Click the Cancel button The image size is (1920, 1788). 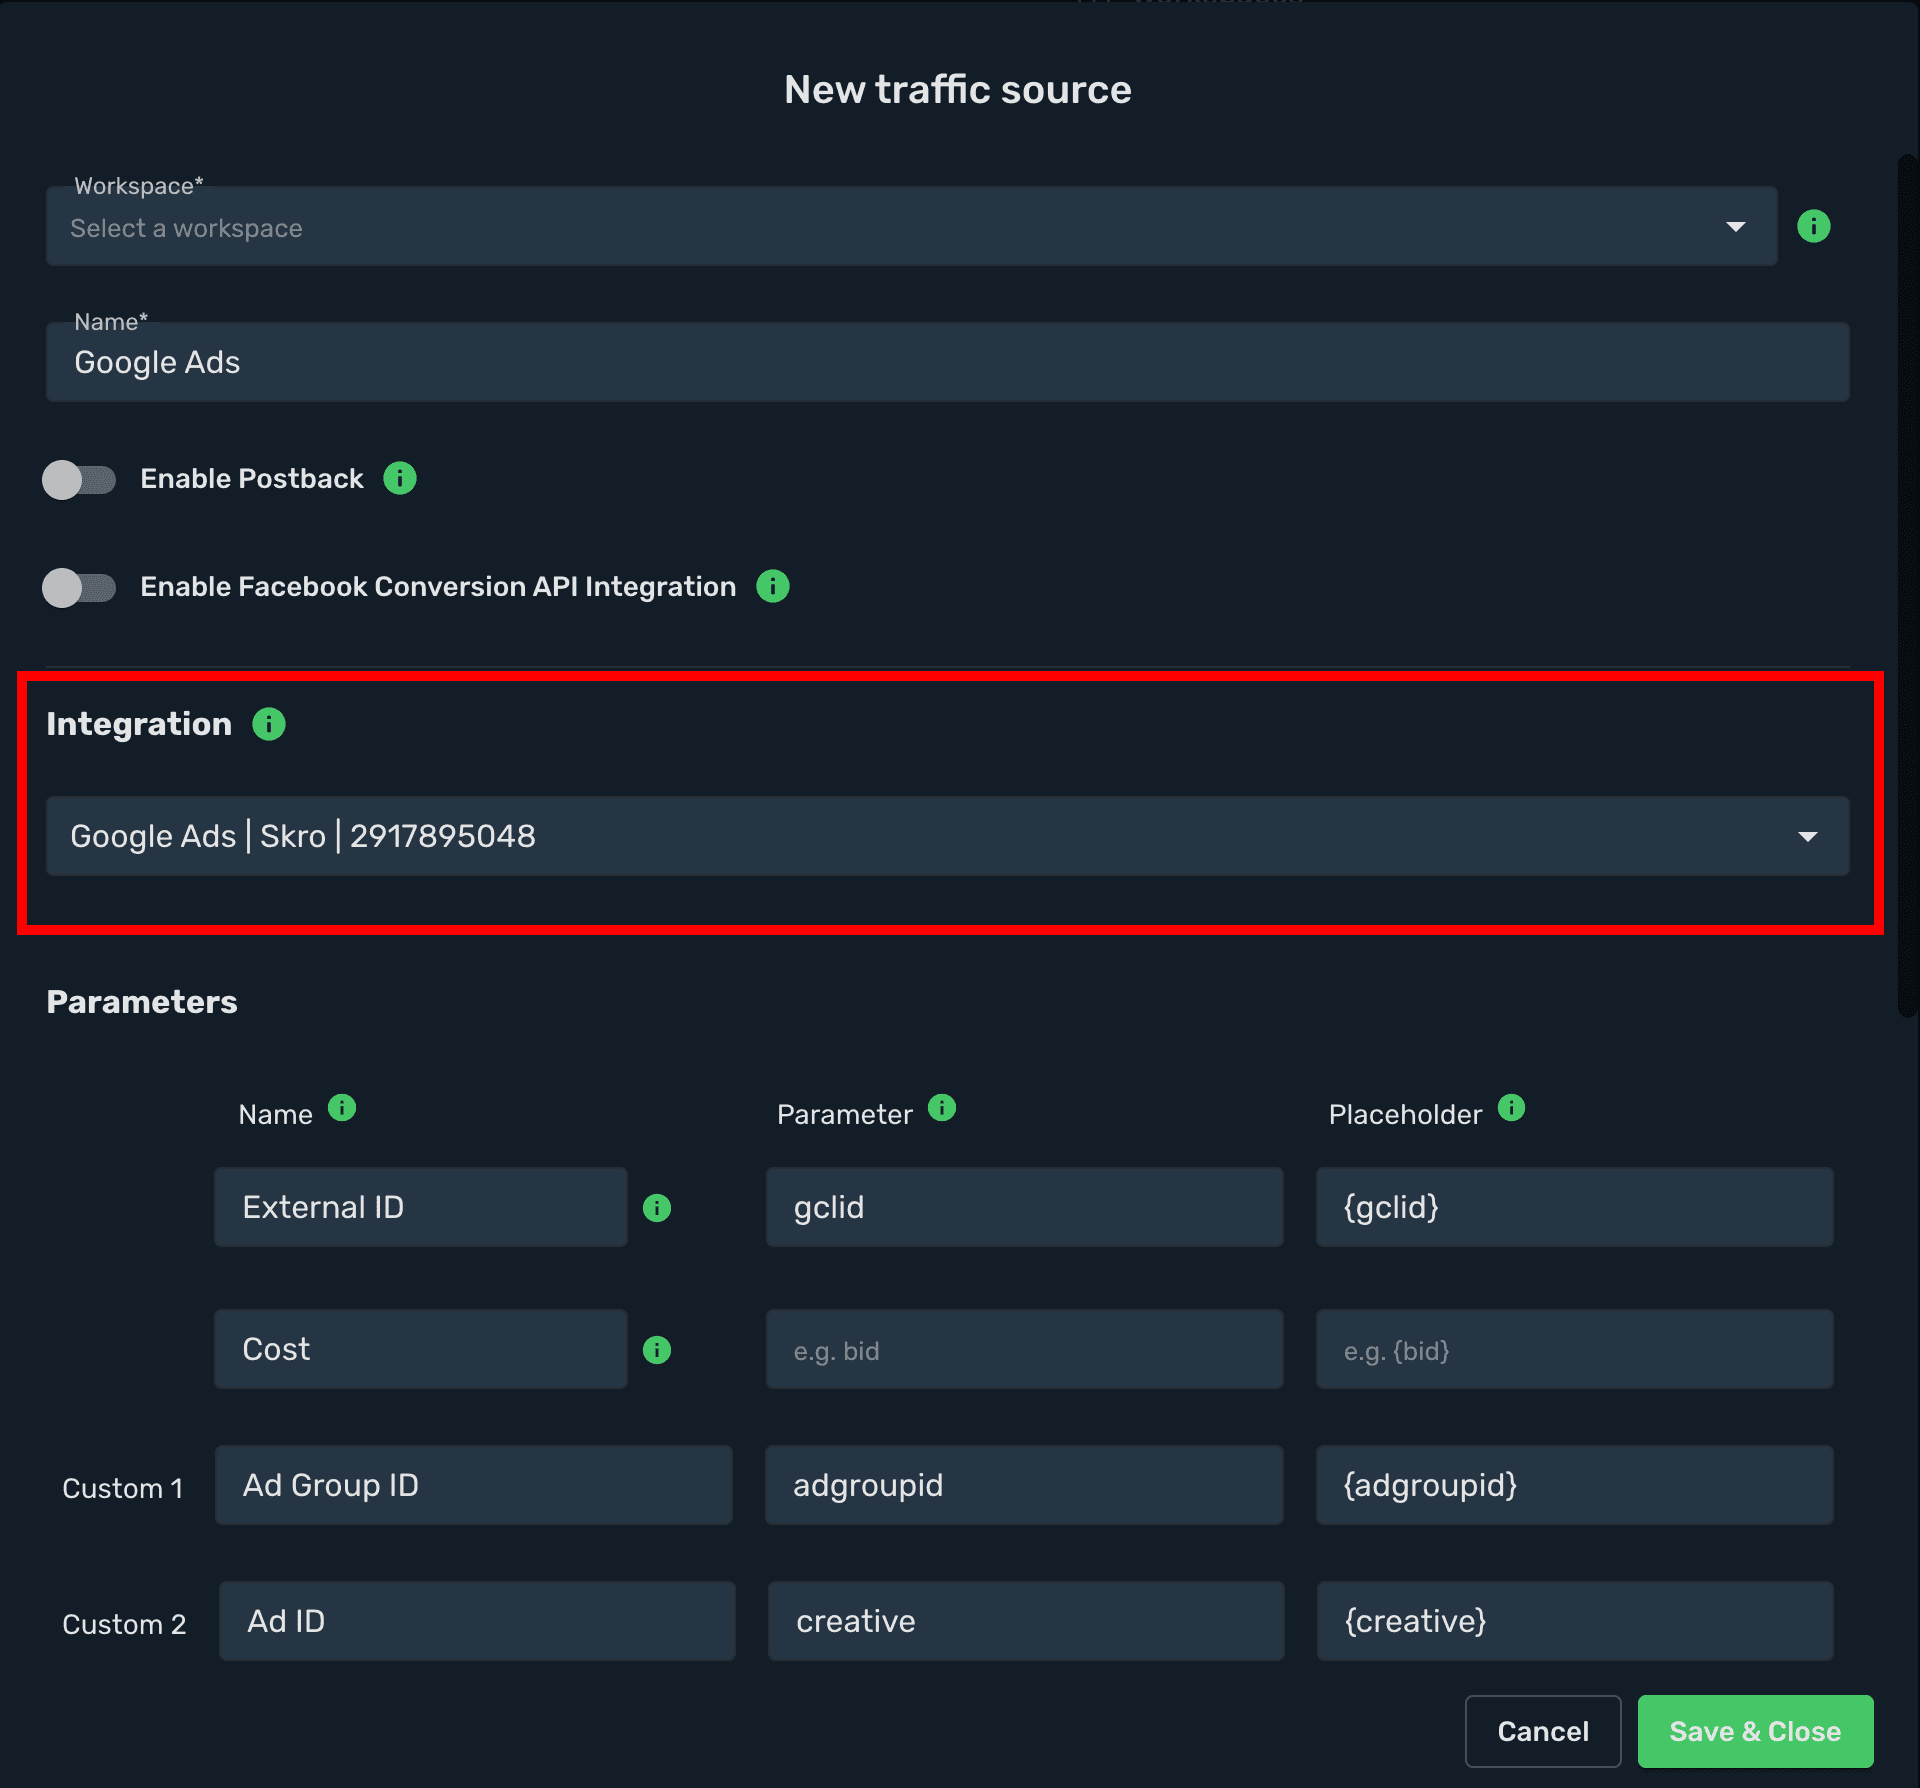[x=1542, y=1731]
